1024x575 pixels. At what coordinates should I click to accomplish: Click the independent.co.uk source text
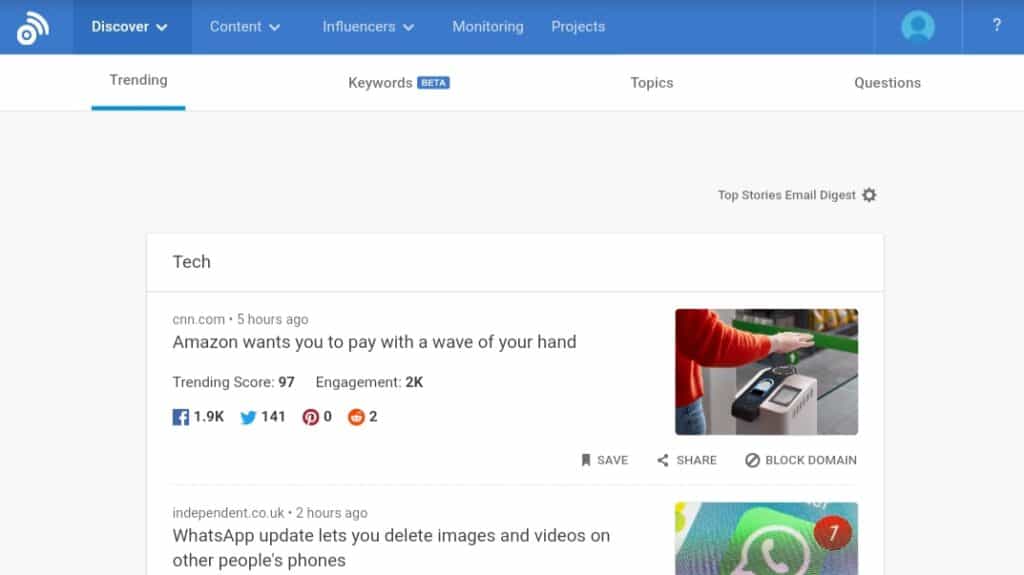(x=228, y=513)
